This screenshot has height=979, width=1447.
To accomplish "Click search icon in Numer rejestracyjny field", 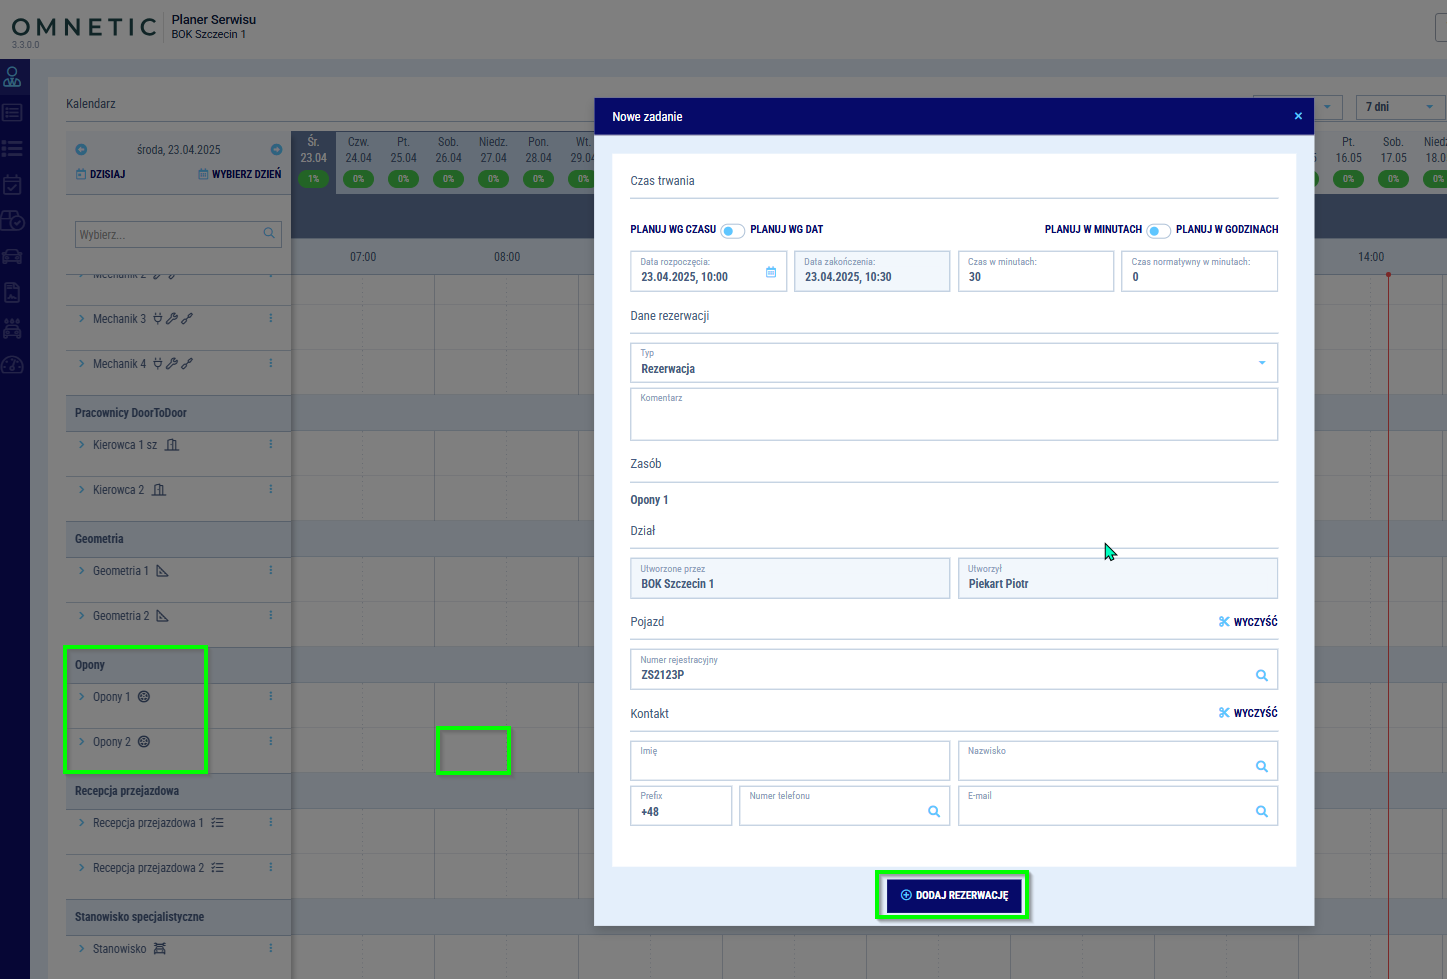I will pos(1261,676).
